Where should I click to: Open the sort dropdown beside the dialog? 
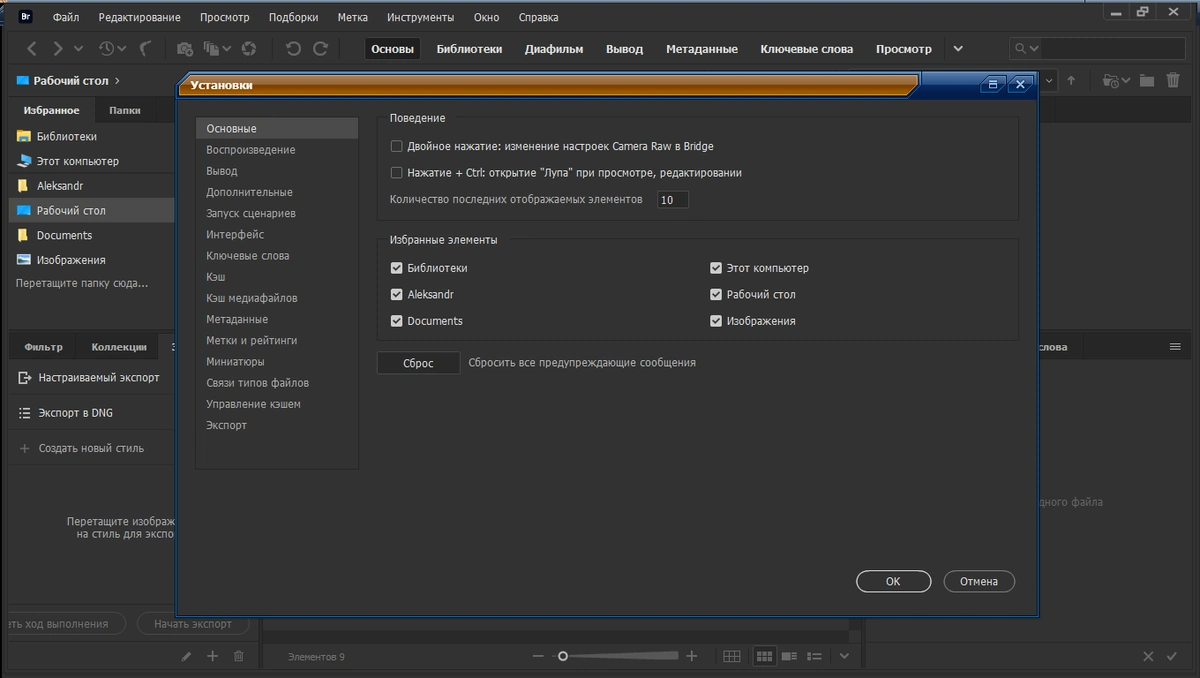[1048, 81]
